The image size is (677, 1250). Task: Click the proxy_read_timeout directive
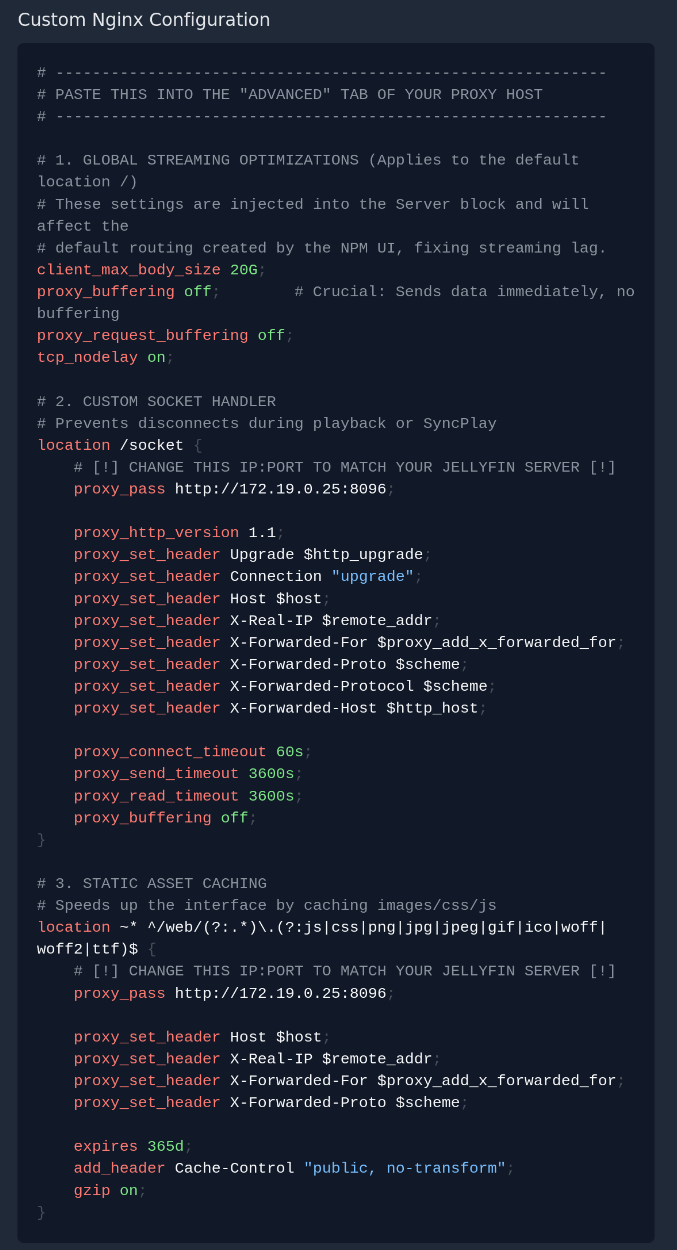(156, 796)
